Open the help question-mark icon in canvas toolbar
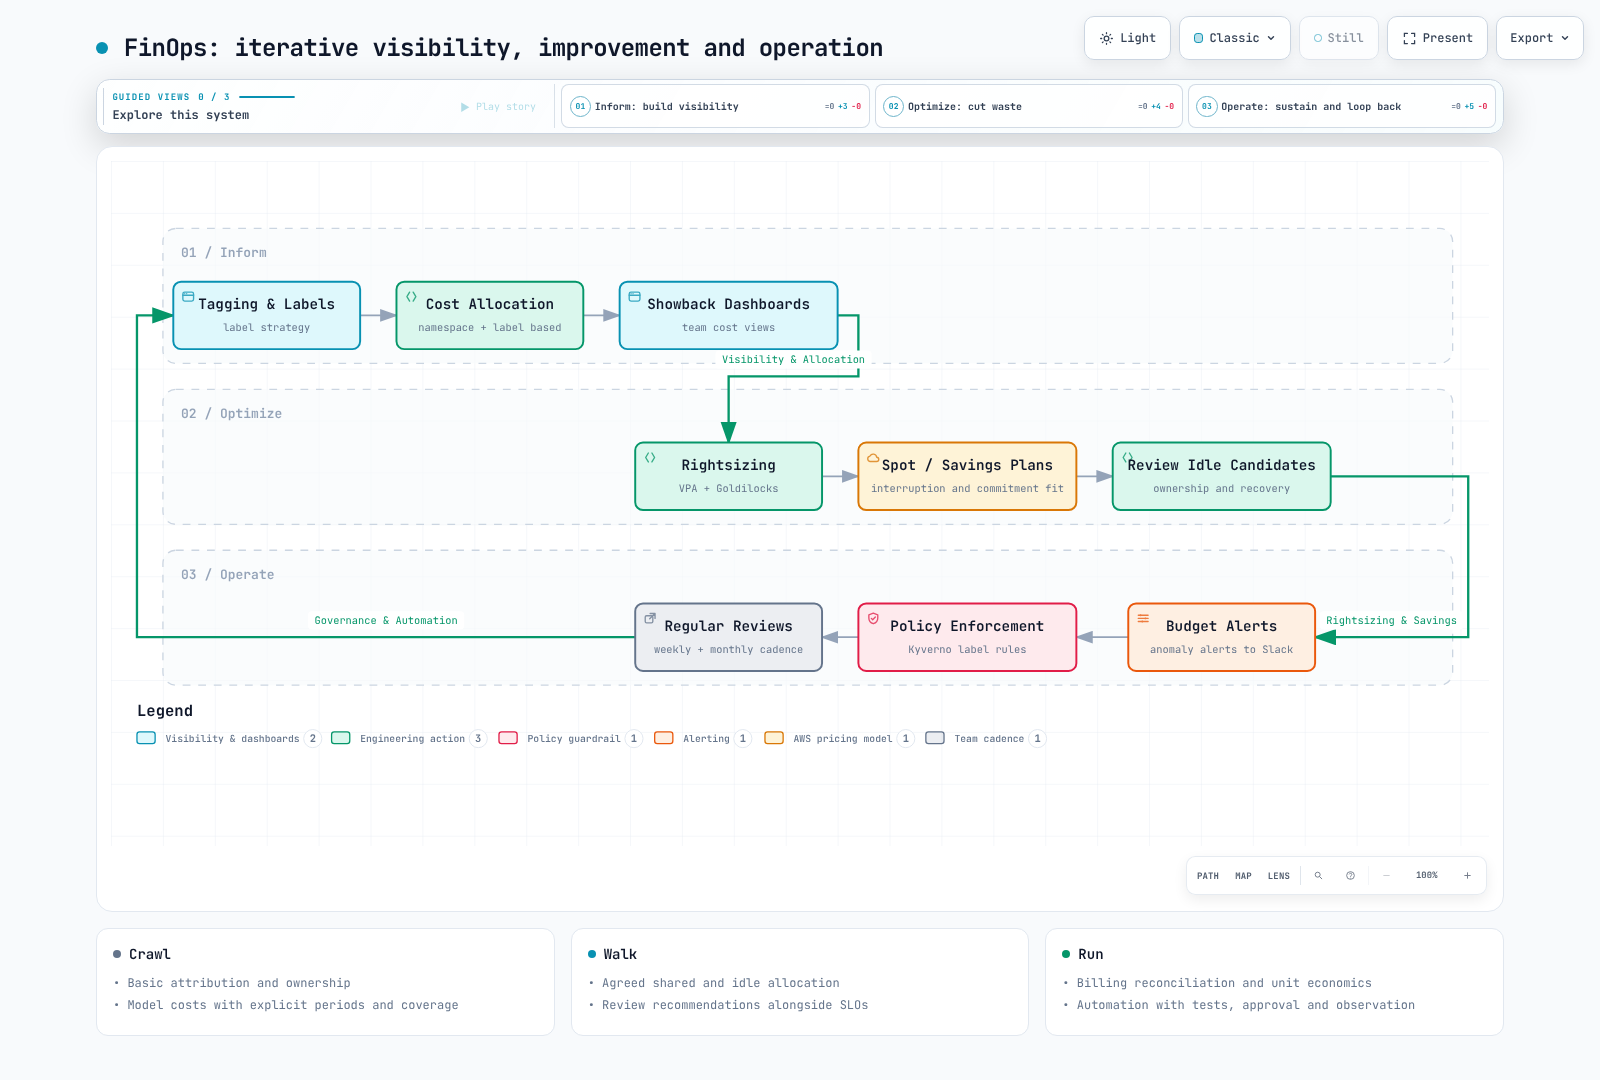Image resolution: width=1600 pixels, height=1080 pixels. point(1350,876)
